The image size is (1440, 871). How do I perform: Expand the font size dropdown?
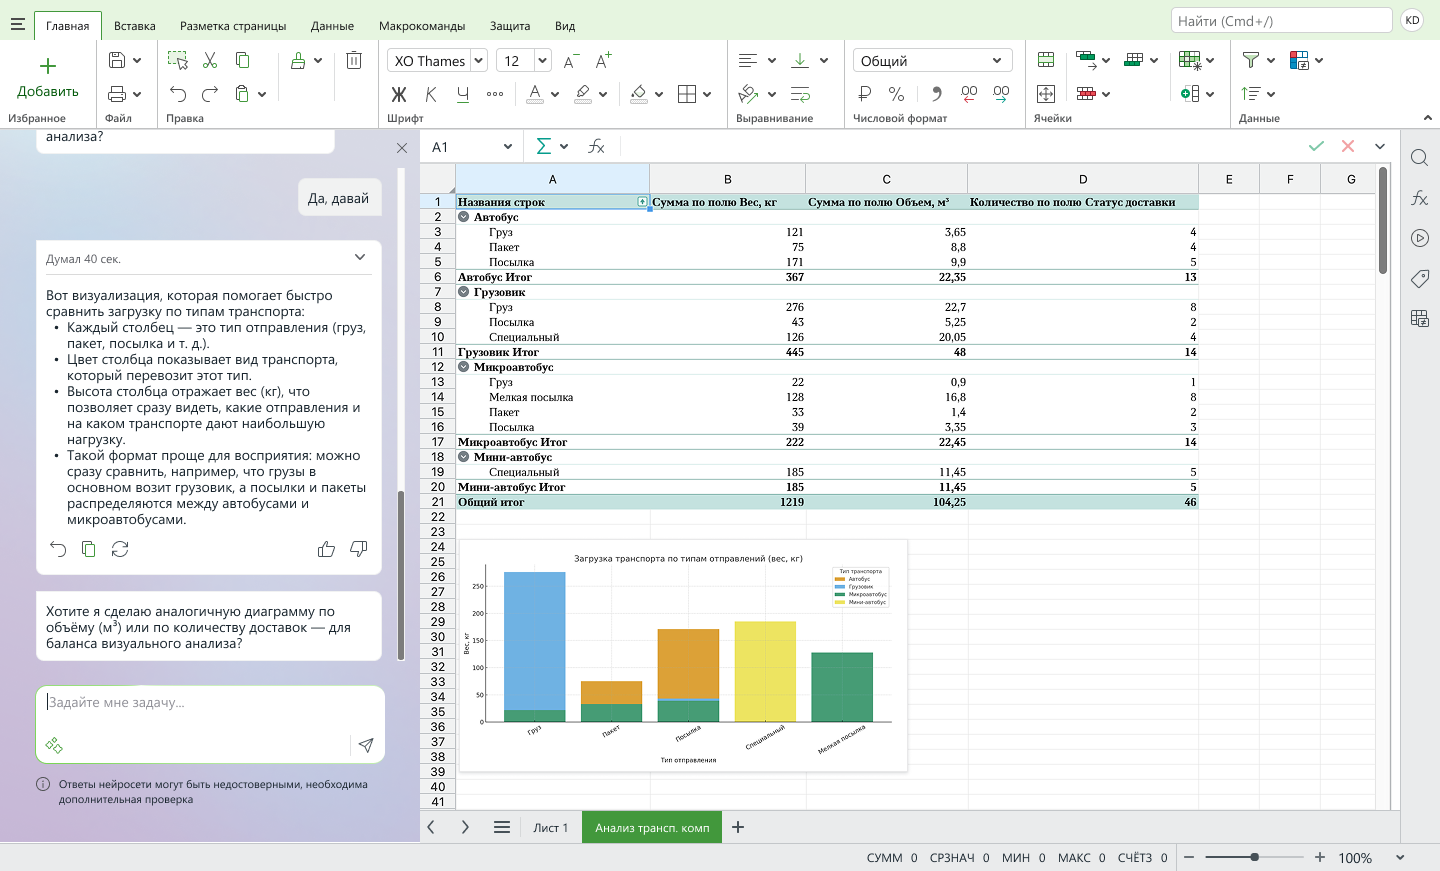(x=542, y=61)
